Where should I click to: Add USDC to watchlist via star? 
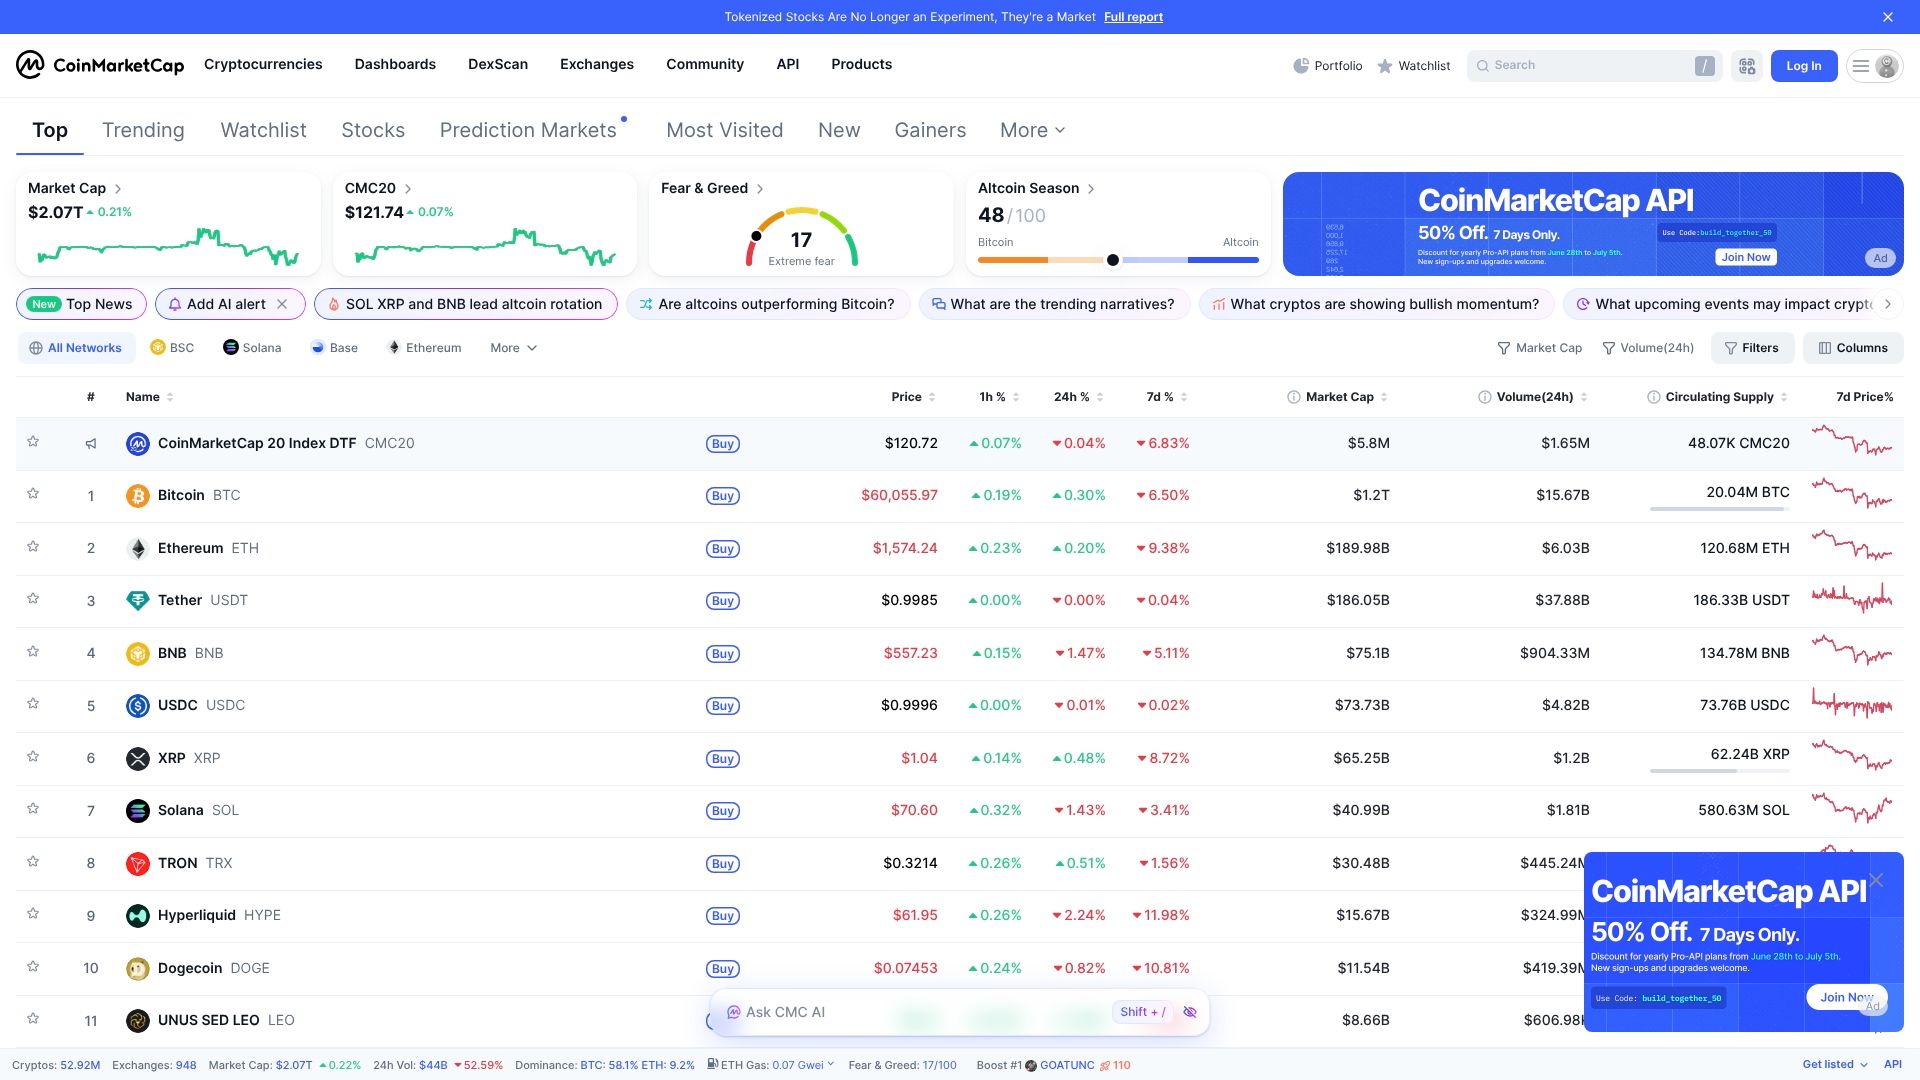click(x=33, y=704)
